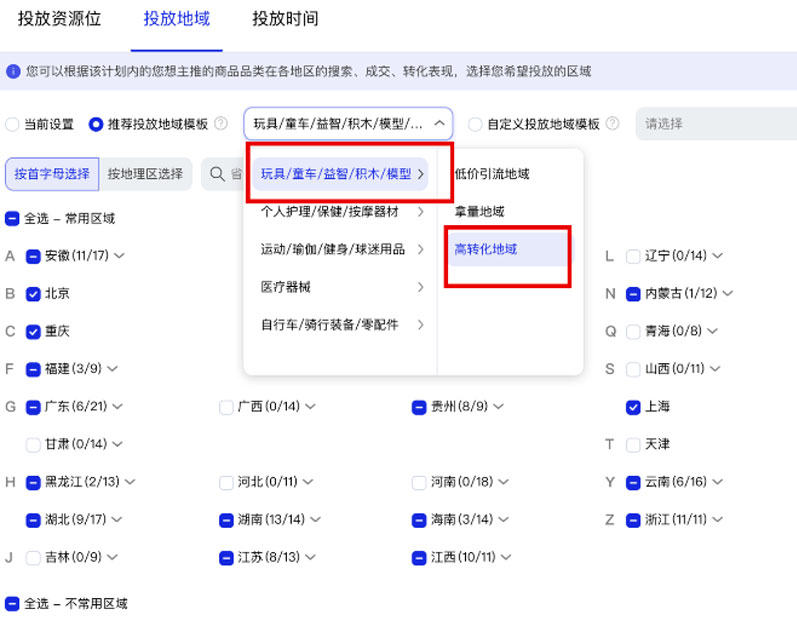The image size is (797, 621).
Task: Select 运动/瑜伽/健身/球迷用品 category item
Action: point(340,250)
